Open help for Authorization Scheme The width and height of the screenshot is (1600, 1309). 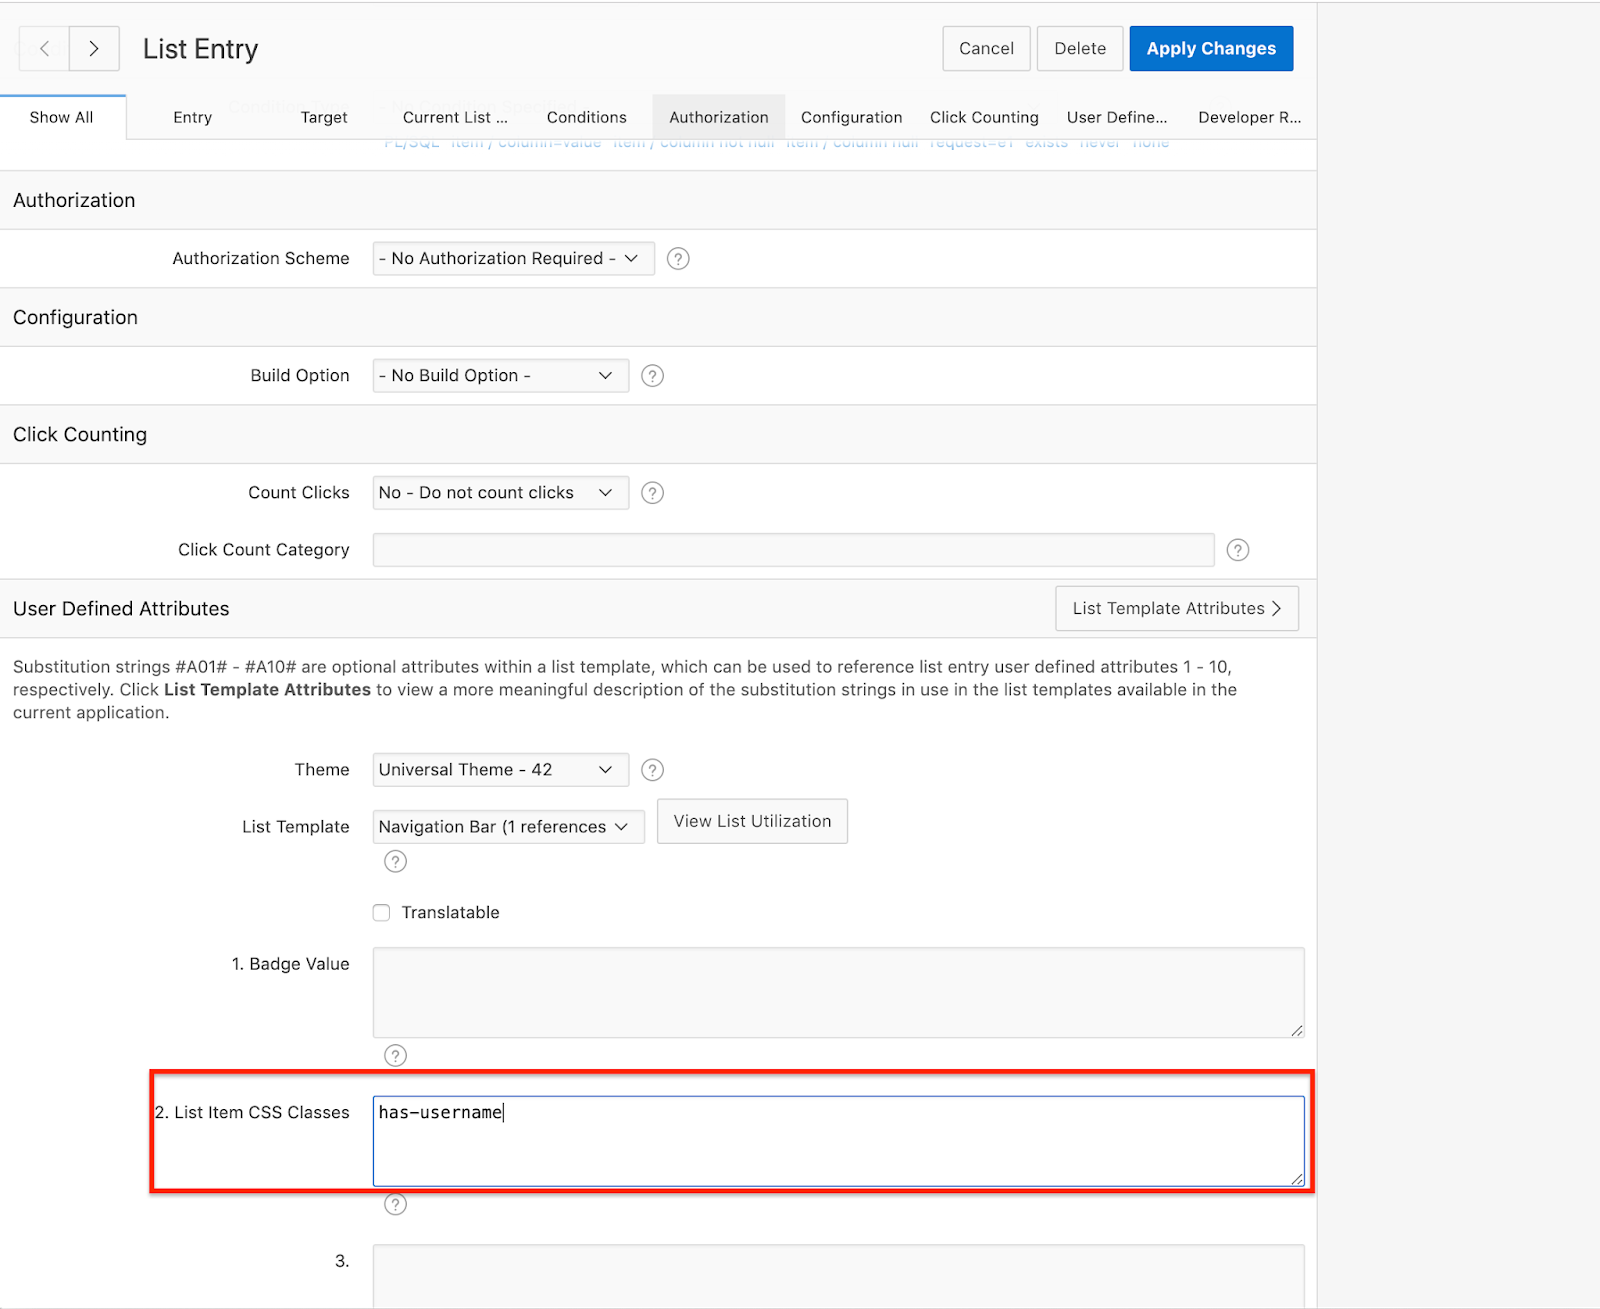pyautogui.click(x=677, y=258)
